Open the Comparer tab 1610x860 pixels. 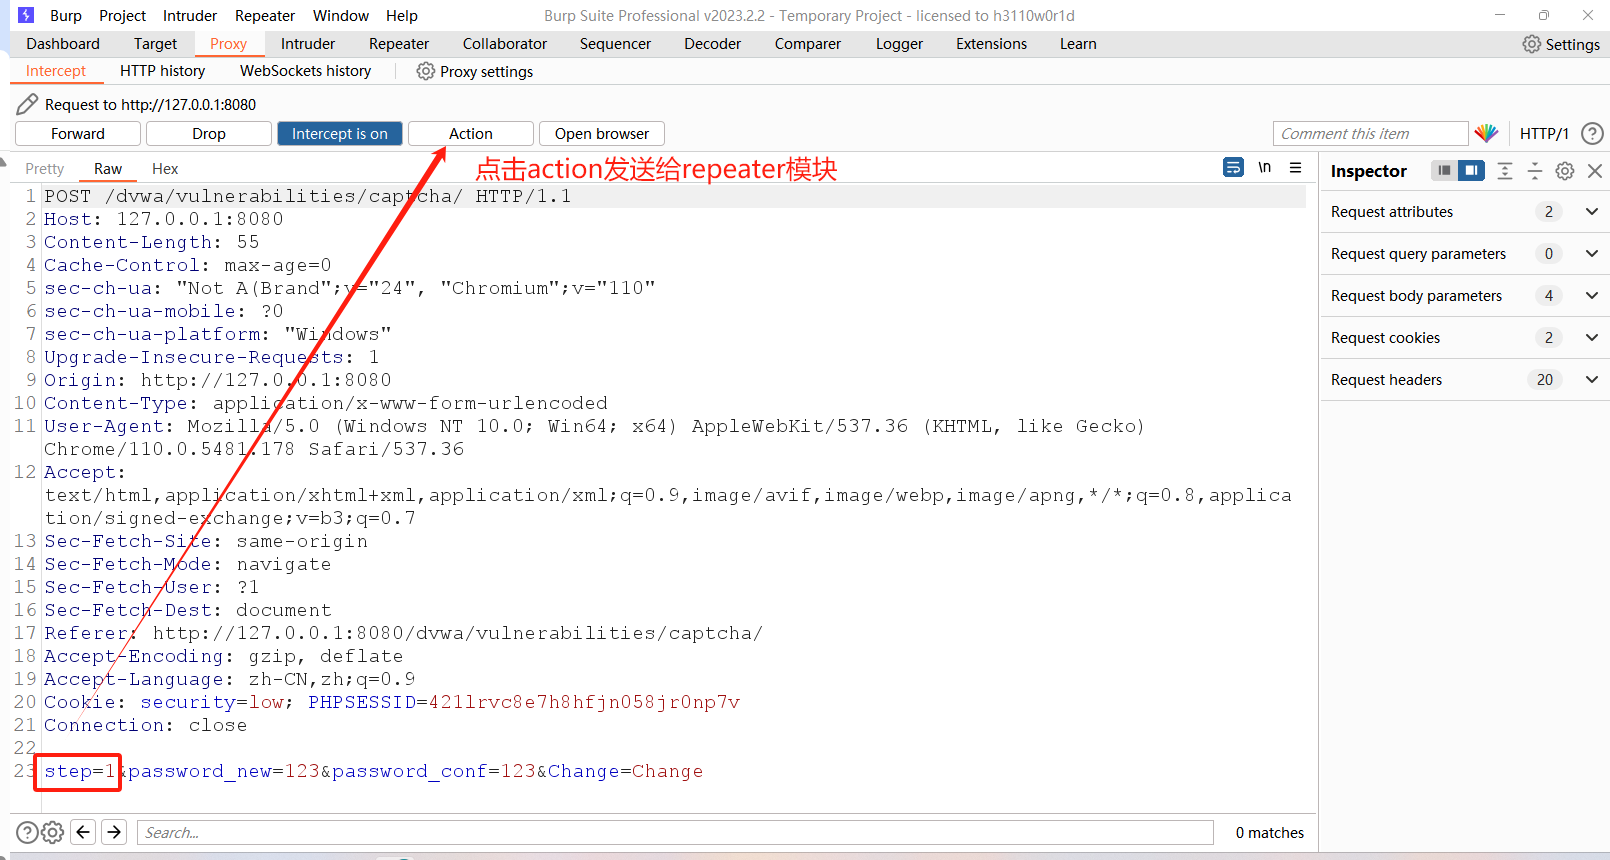808,44
